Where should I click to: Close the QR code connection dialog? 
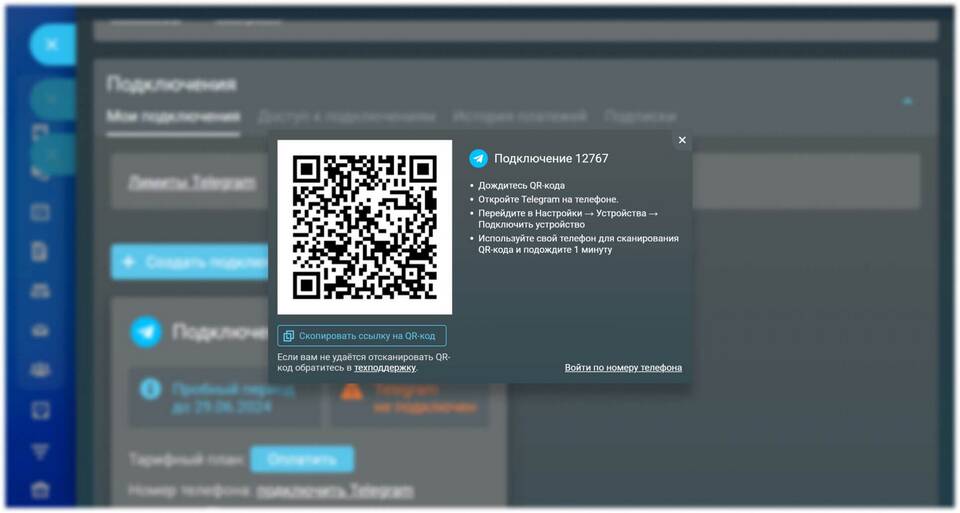point(682,140)
